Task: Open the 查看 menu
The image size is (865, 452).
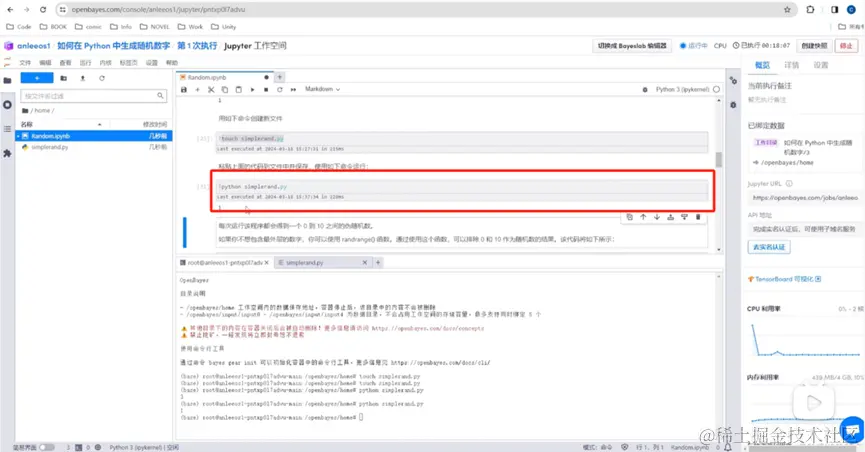Action: (65, 63)
